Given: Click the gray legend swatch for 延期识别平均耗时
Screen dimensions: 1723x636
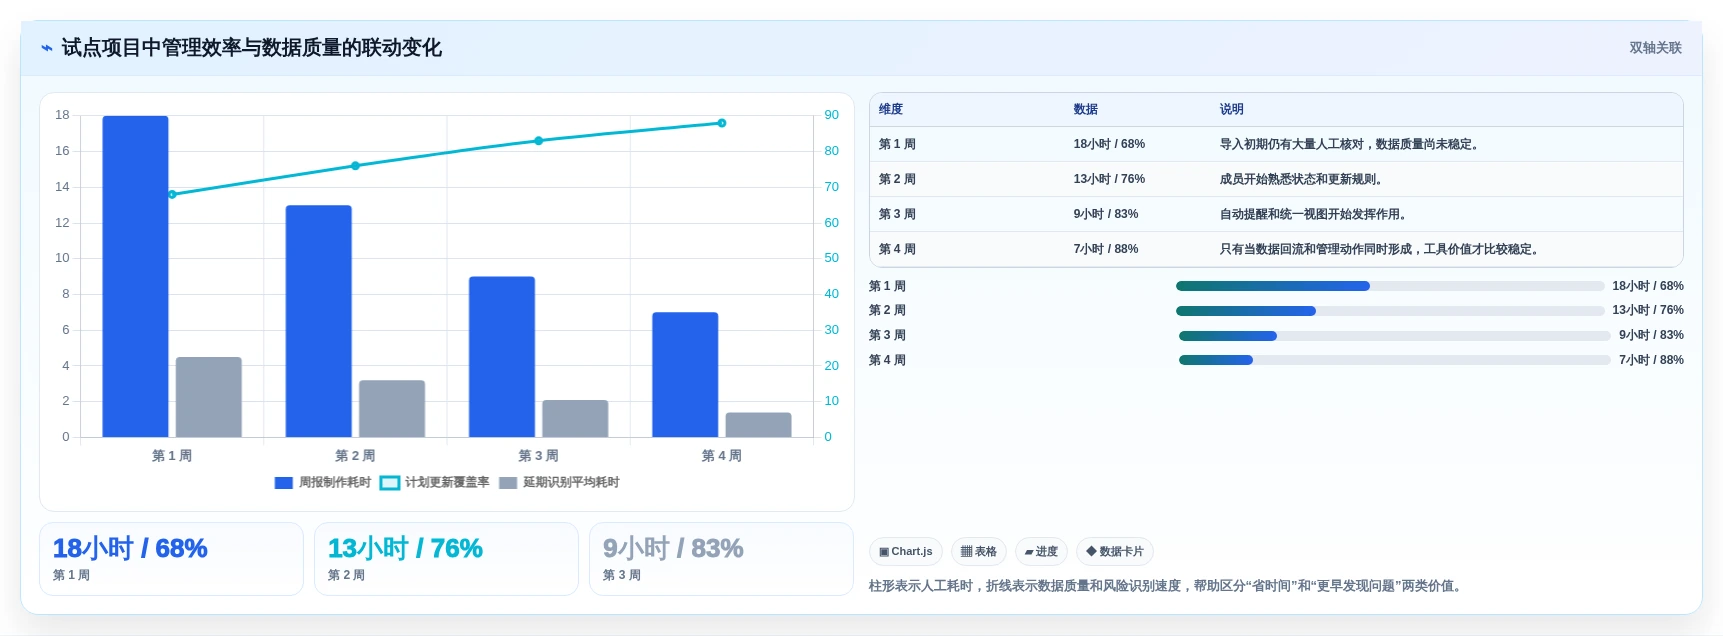Looking at the screenshot, I should (x=508, y=483).
